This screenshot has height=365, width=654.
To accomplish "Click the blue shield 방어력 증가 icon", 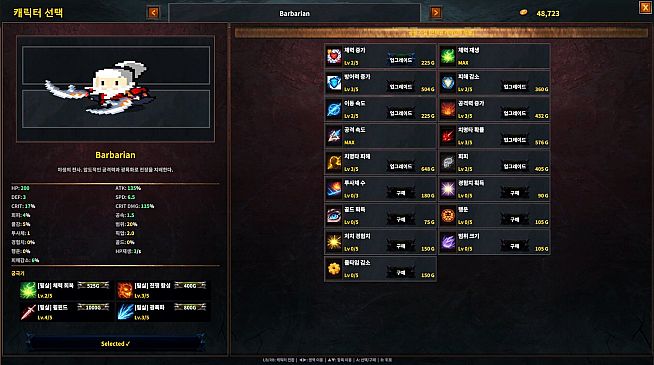I will (334, 83).
